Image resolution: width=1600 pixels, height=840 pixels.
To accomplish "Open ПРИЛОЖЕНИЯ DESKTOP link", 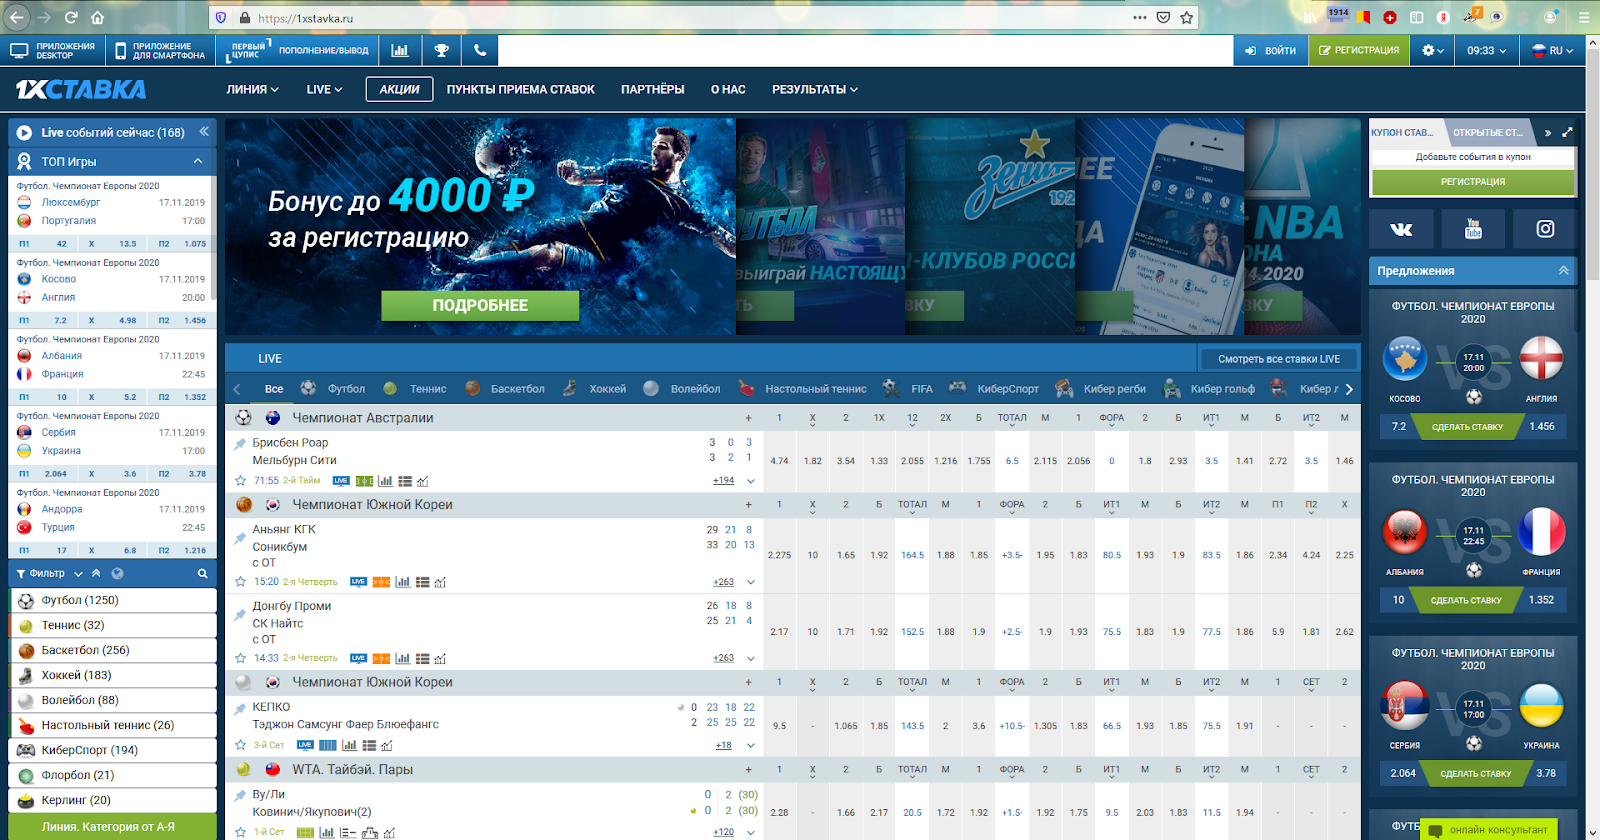I will click(x=53, y=50).
